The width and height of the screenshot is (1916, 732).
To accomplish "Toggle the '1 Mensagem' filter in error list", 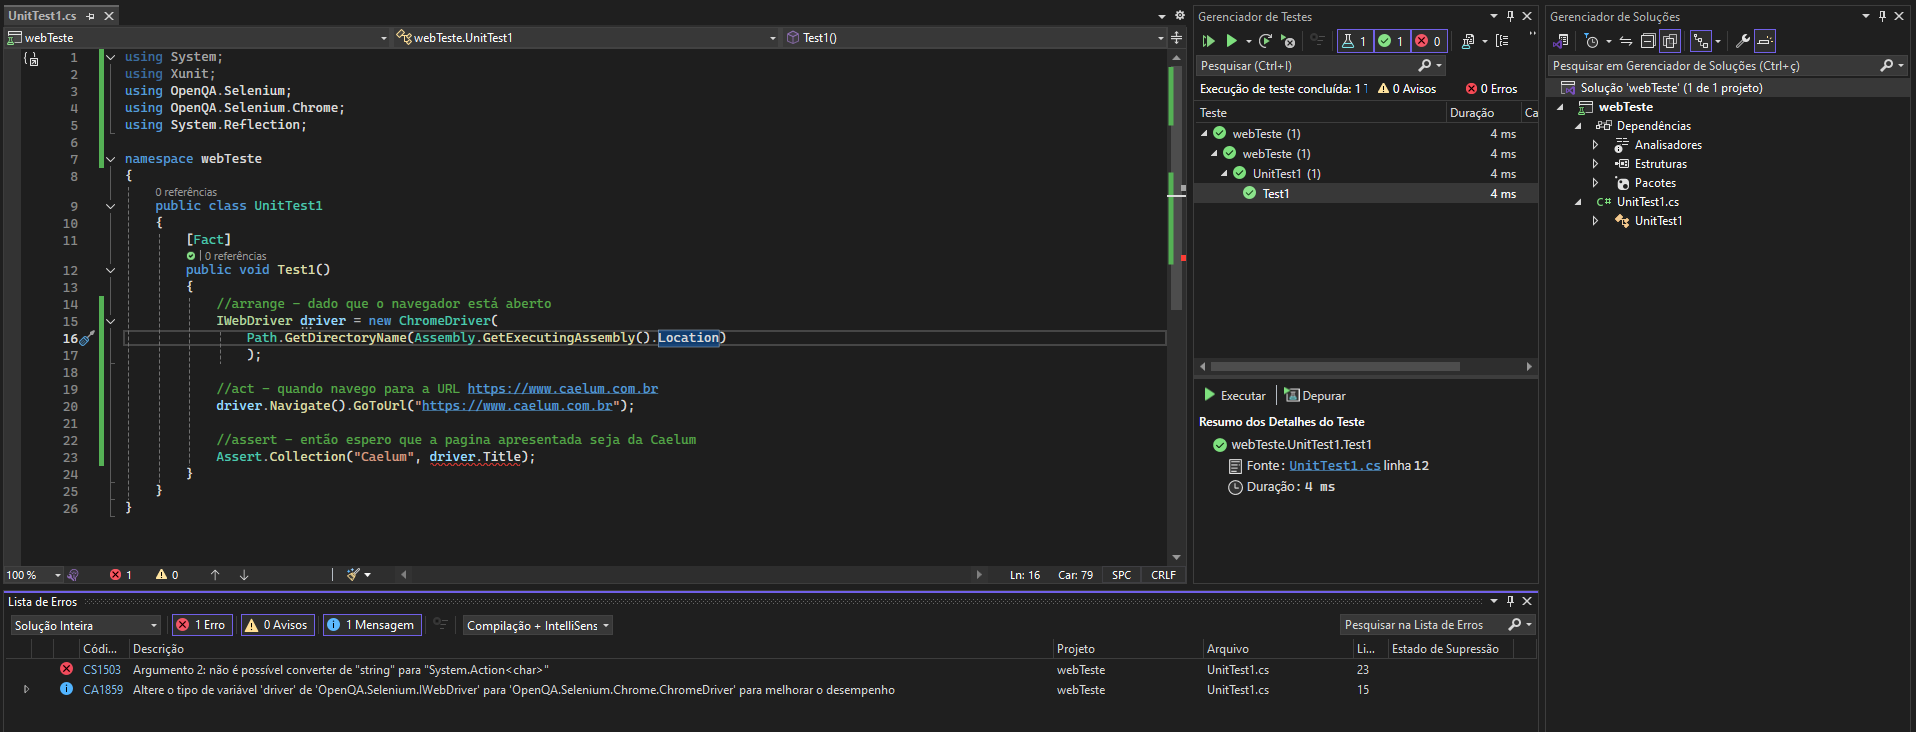I will coord(372,625).
